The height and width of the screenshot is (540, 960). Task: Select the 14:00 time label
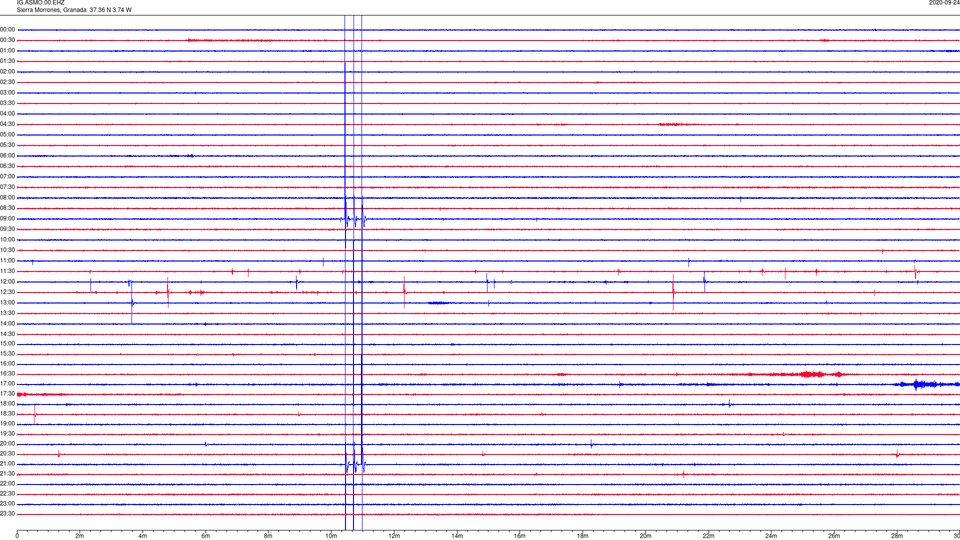click(x=7, y=323)
